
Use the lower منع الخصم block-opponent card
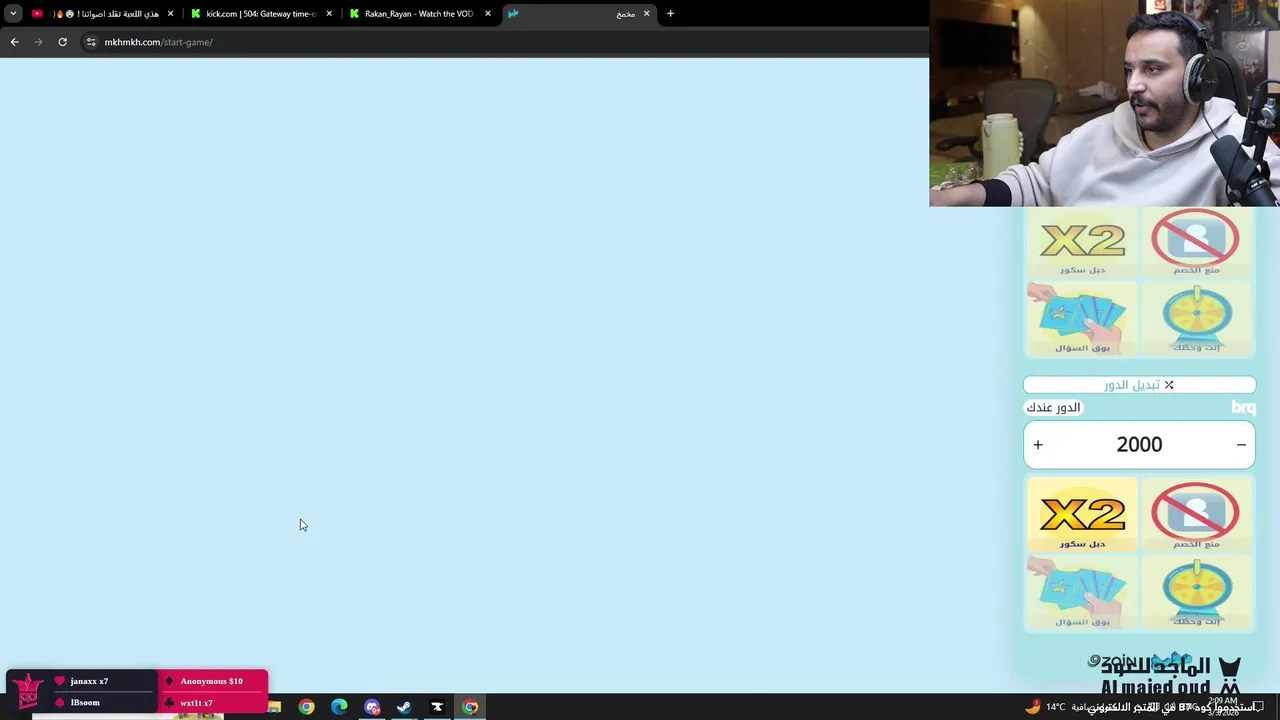click(x=1196, y=514)
